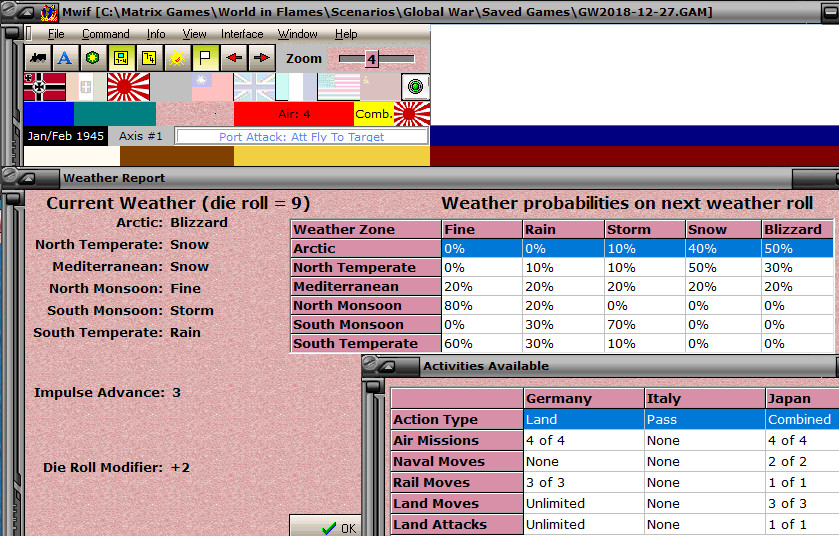The width and height of the screenshot is (839, 536).
Task: Select the Arctic weather zone row
Action: pyautogui.click(x=562, y=249)
